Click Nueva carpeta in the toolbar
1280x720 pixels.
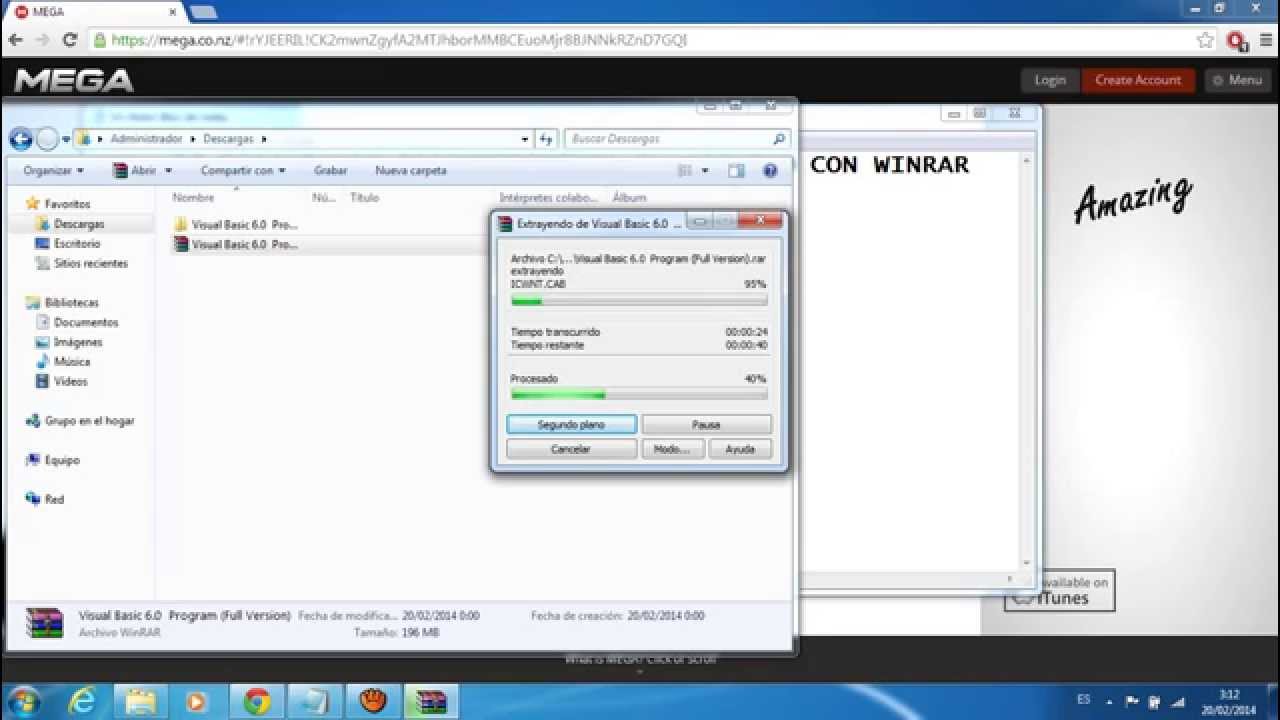point(410,171)
